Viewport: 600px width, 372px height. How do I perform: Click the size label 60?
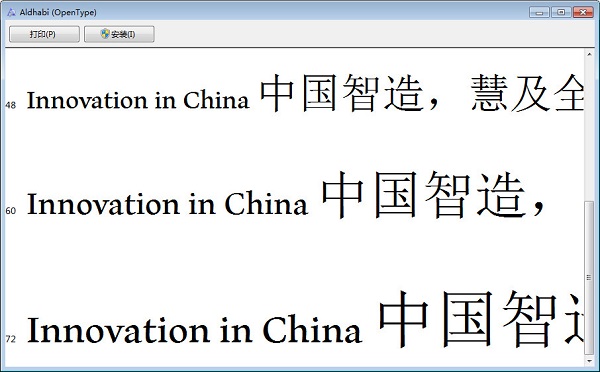[11, 210]
